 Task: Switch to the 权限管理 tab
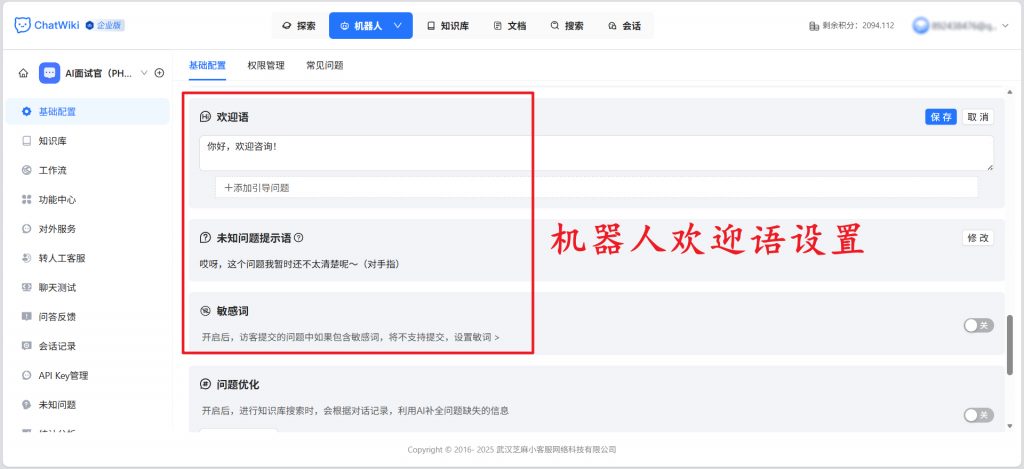pos(266,65)
